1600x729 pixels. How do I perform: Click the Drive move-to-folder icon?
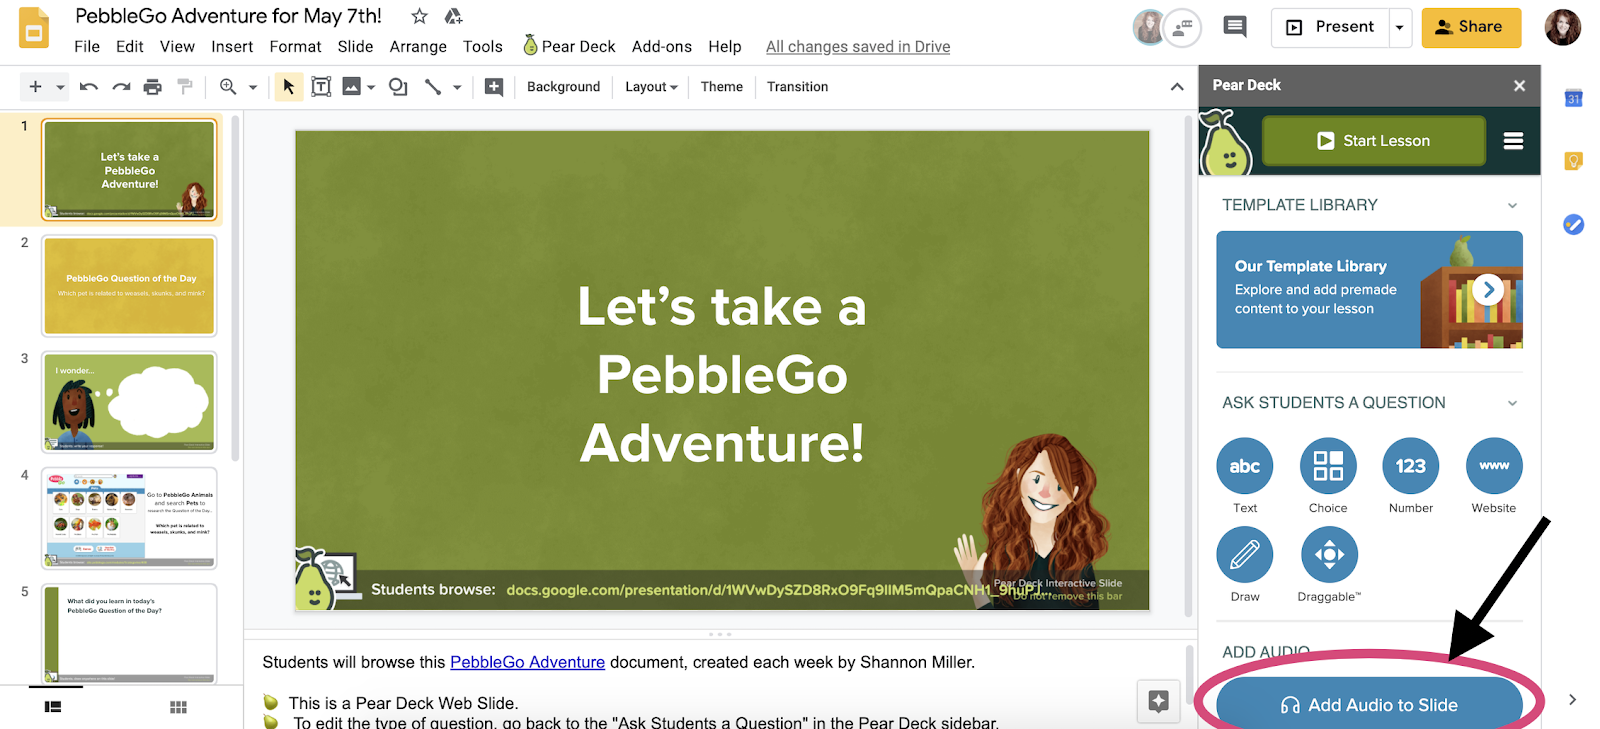tap(453, 16)
